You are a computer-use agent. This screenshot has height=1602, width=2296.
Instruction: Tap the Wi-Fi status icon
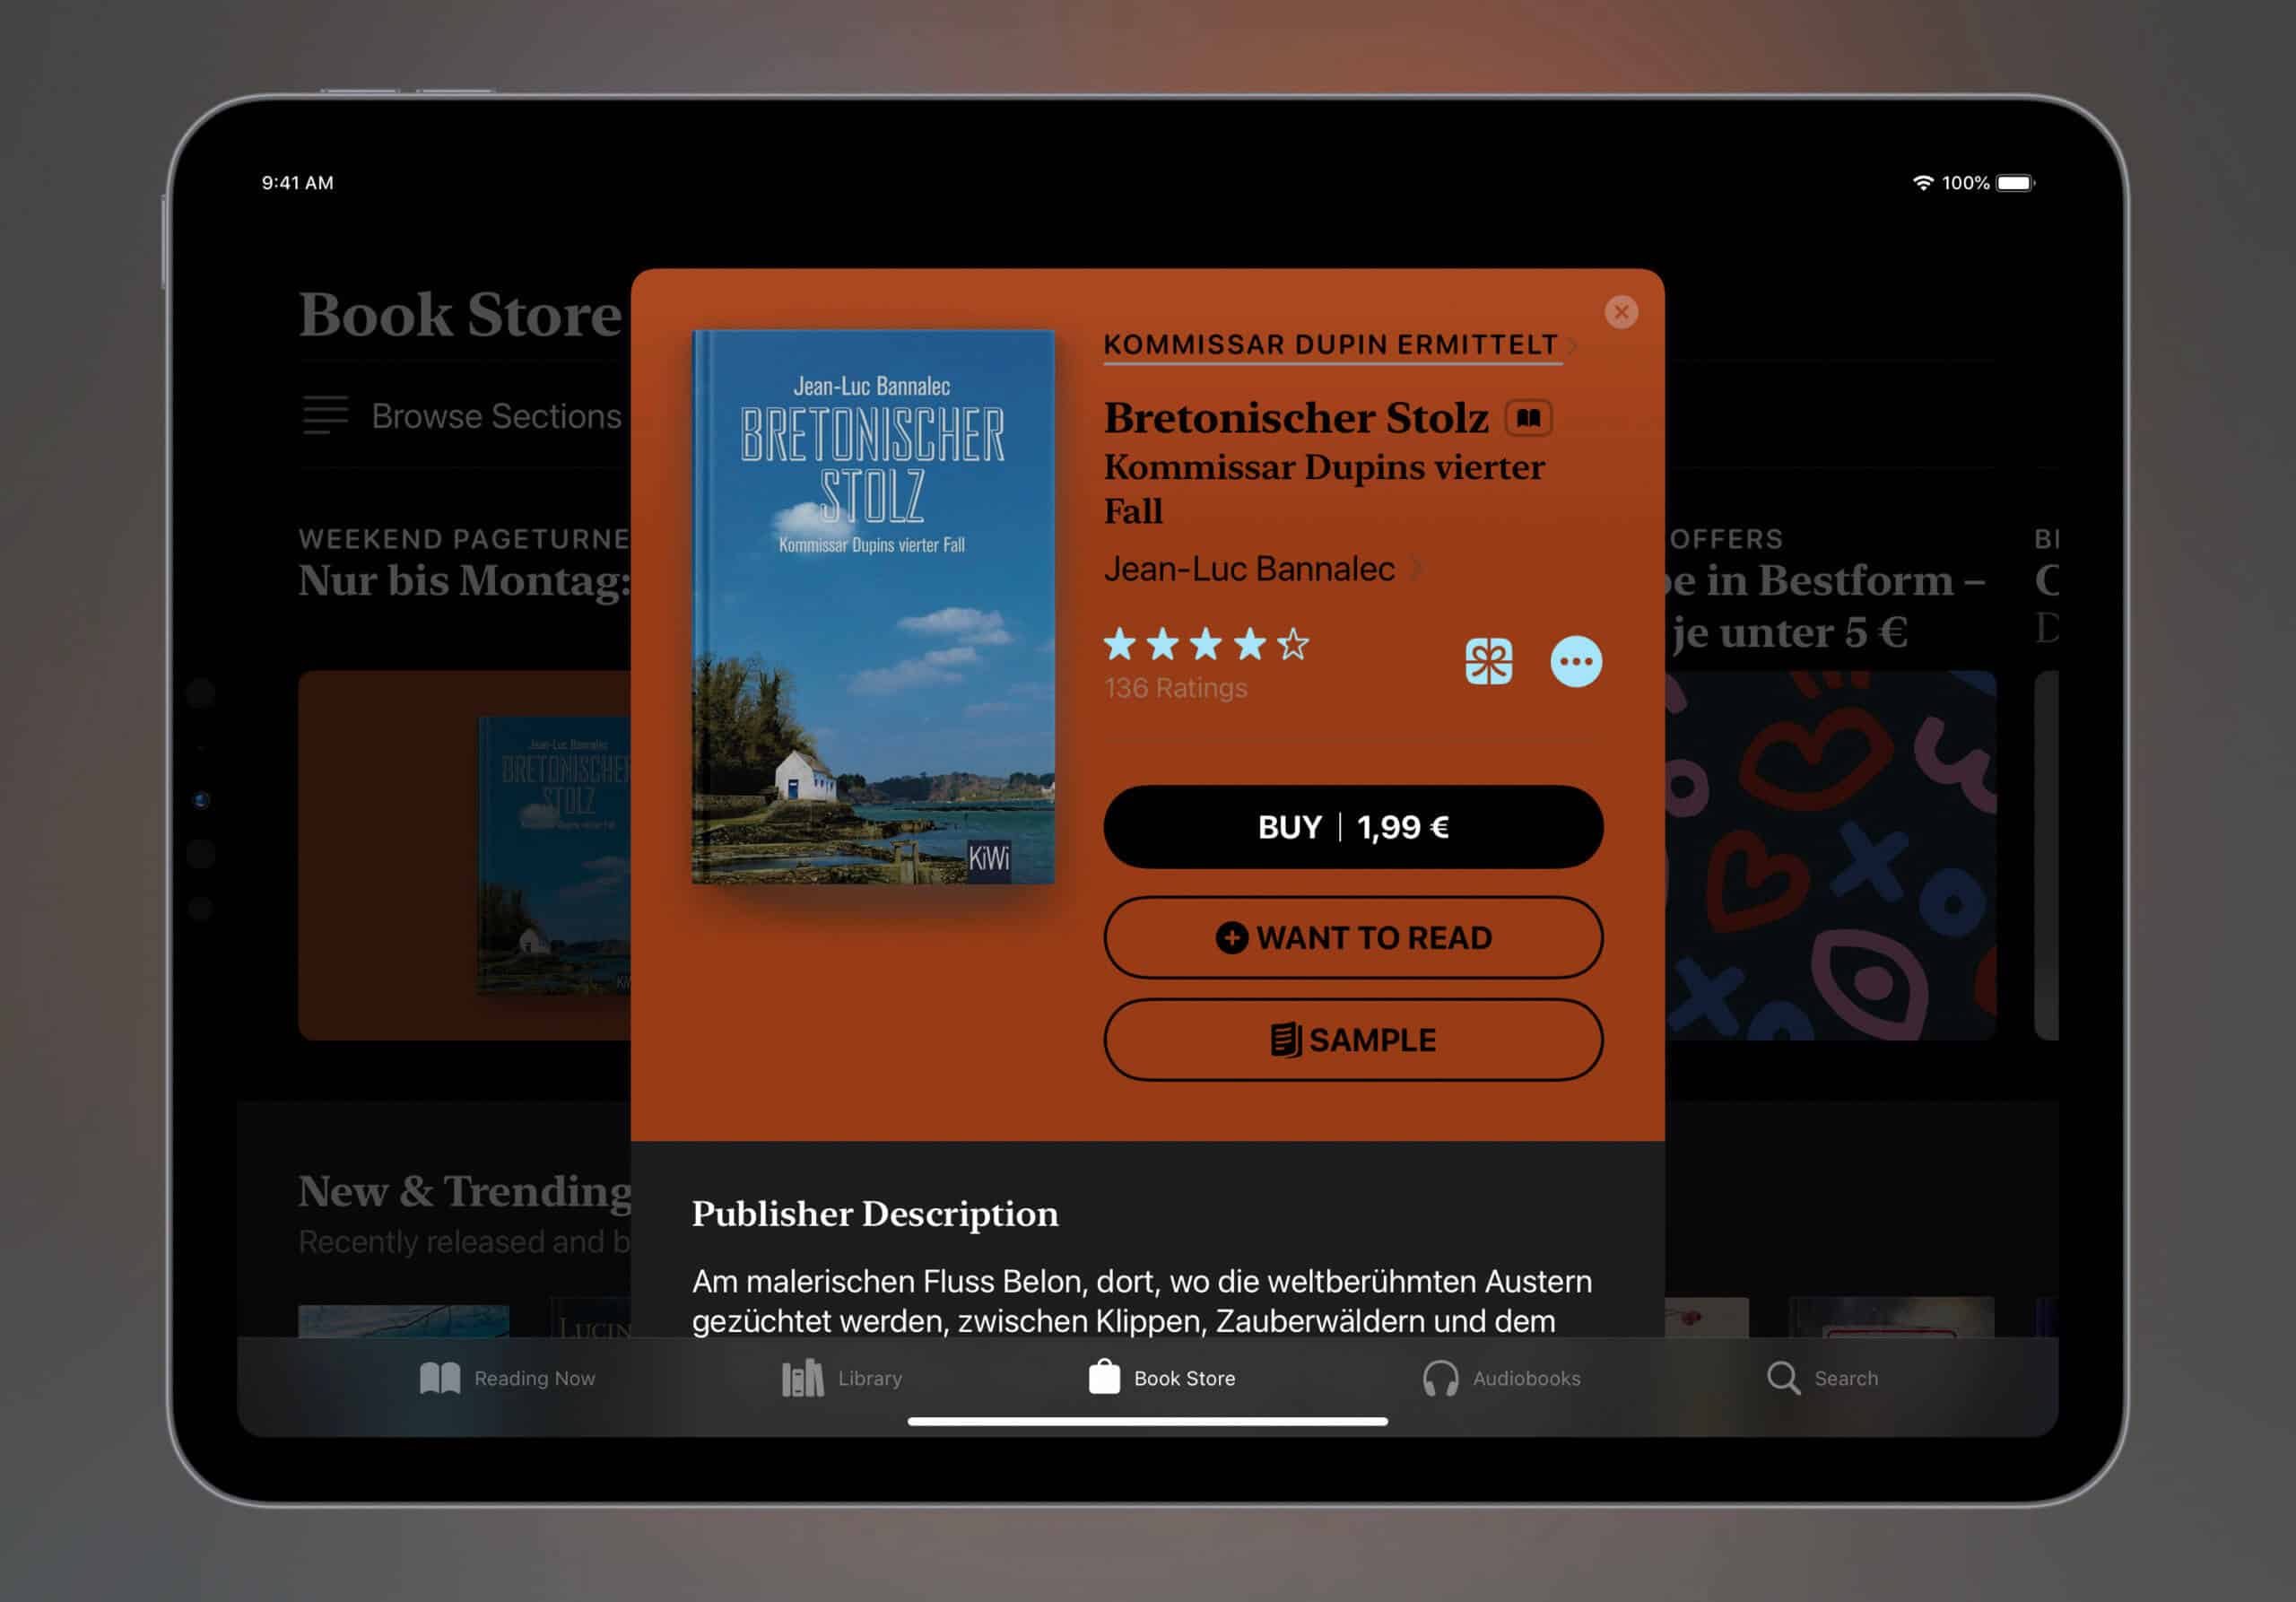[x=1922, y=183]
